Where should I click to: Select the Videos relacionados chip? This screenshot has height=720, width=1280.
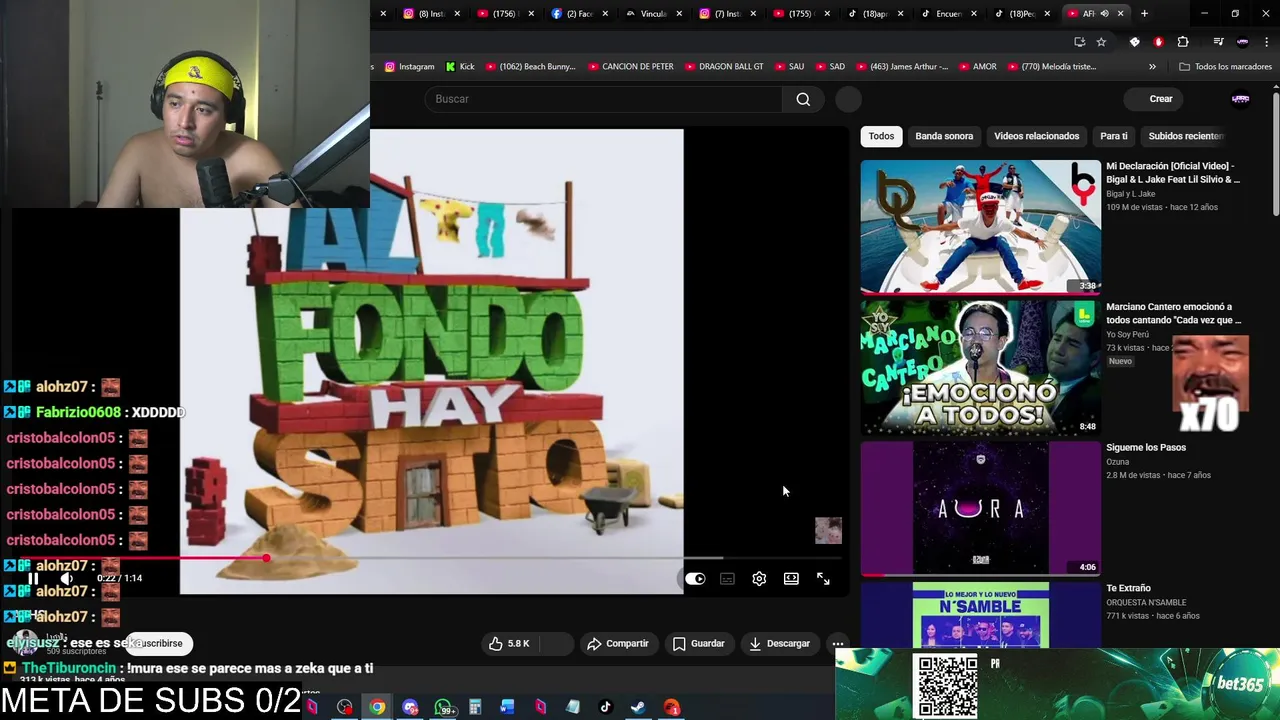pyautogui.click(x=1036, y=136)
